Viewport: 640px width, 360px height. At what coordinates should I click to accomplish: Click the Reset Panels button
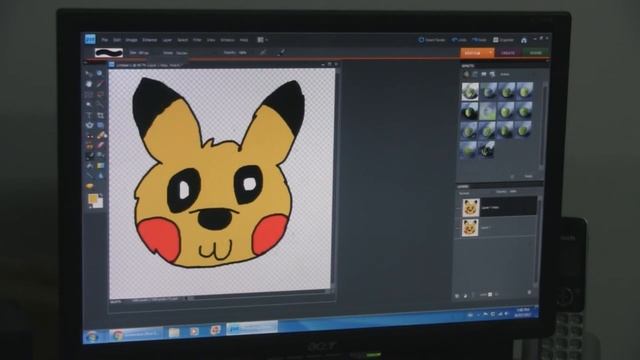click(x=432, y=40)
